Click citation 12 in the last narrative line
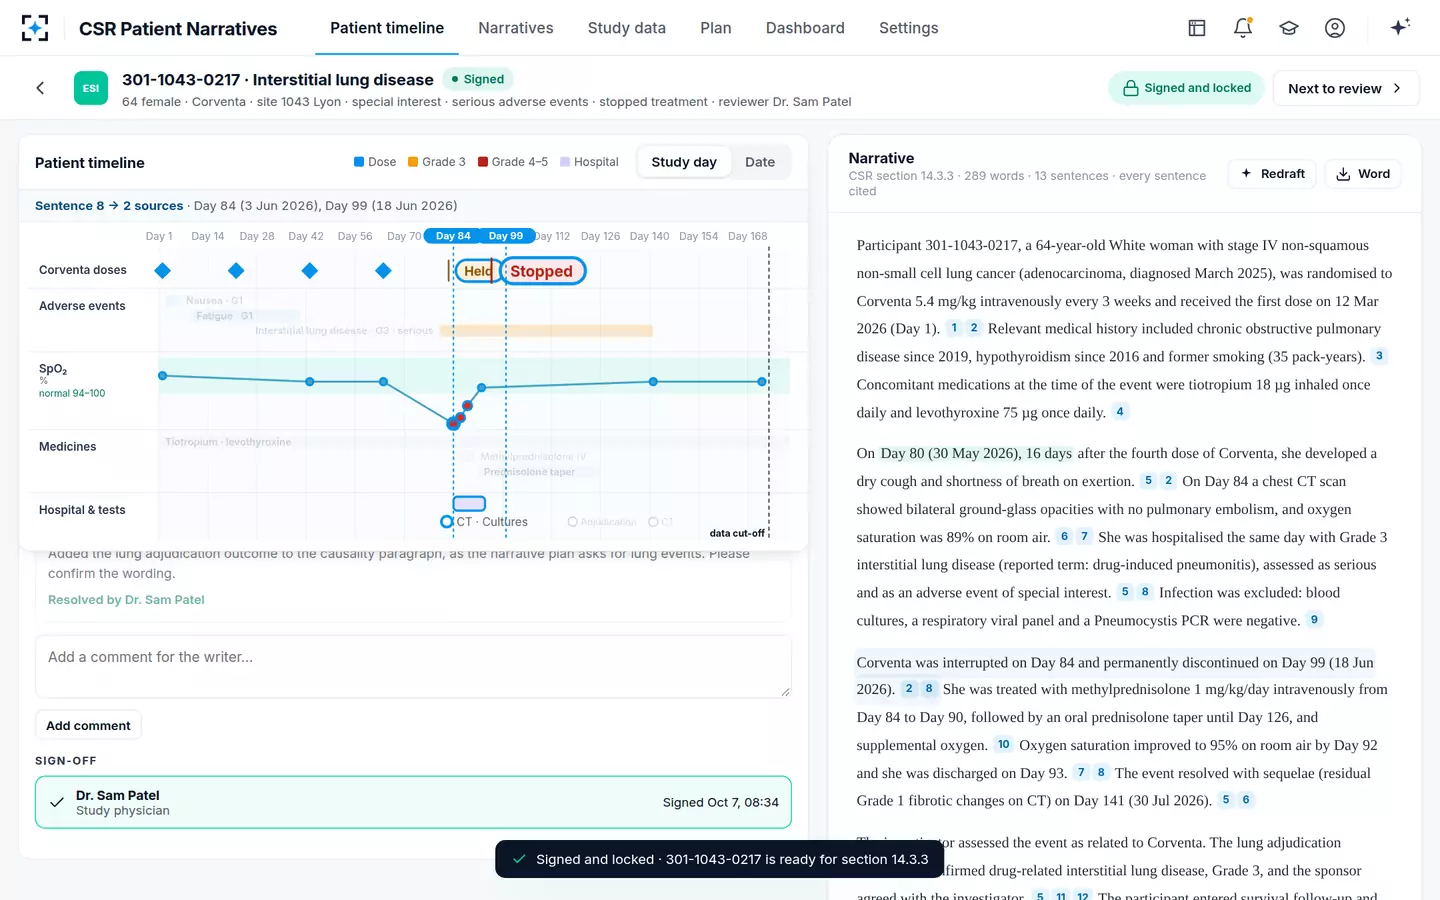This screenshot has height=900, width=1440. (1082, 896)
